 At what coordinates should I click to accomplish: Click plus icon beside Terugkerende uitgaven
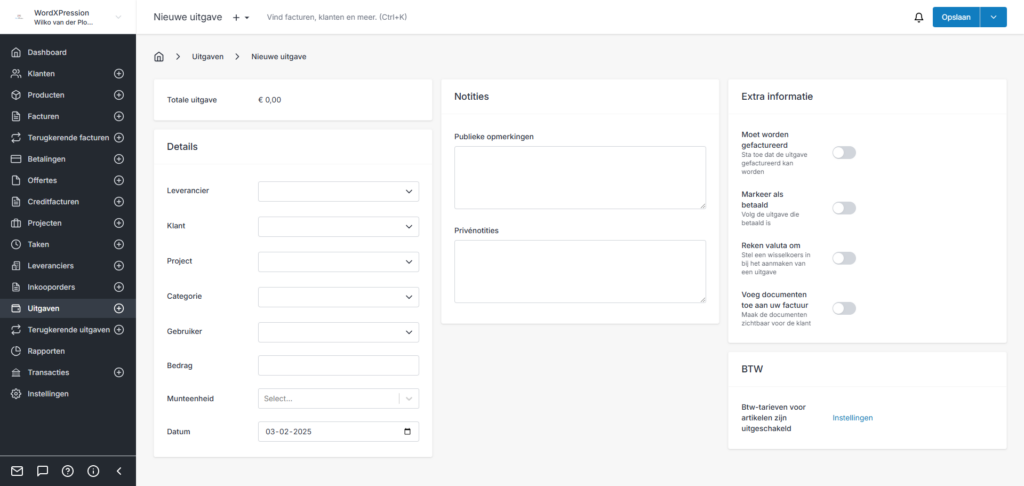pyautogui.click(x=119, y=330)
